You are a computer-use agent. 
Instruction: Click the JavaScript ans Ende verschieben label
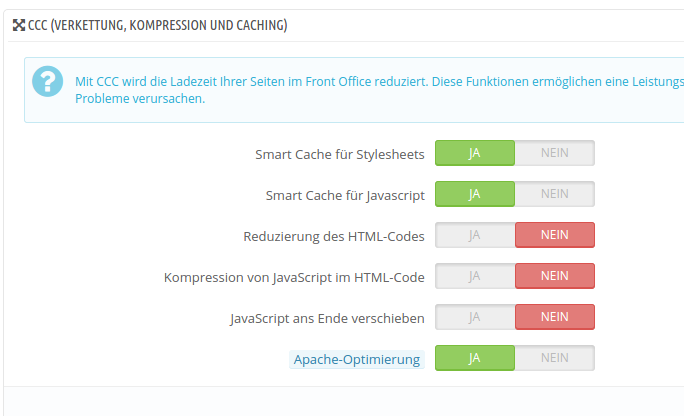point(327,318)
